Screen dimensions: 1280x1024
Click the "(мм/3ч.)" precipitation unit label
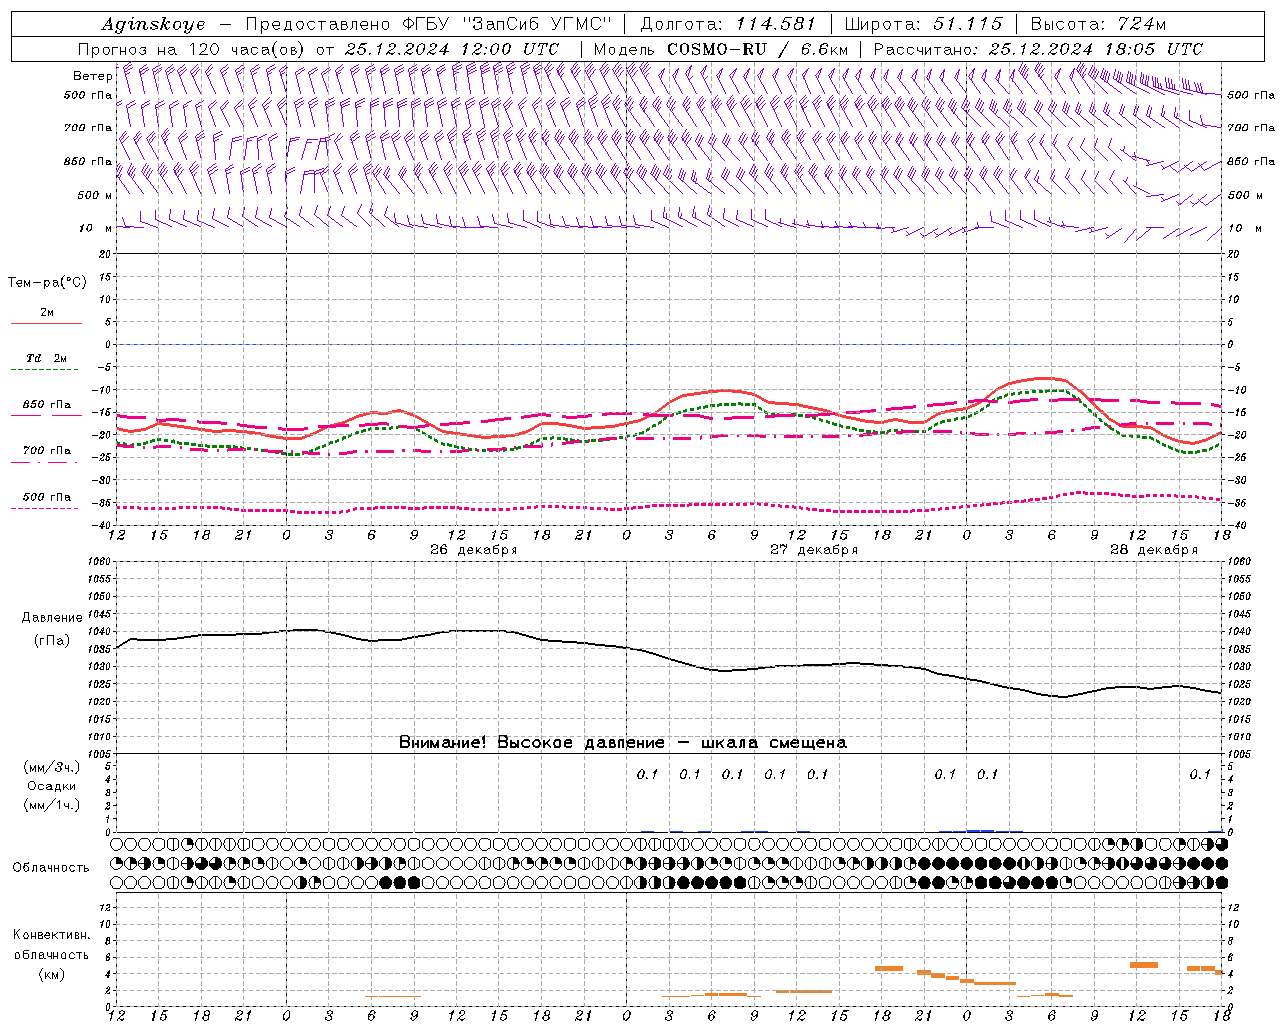pos(51,767)
